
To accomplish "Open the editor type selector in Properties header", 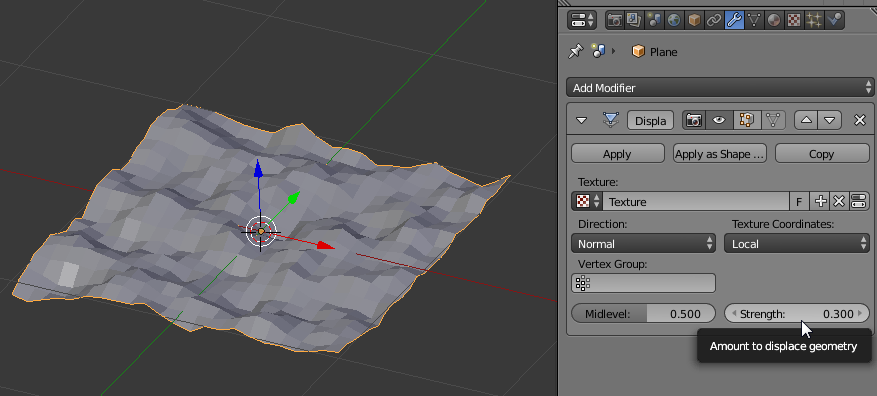I will [x=582, y=21].
